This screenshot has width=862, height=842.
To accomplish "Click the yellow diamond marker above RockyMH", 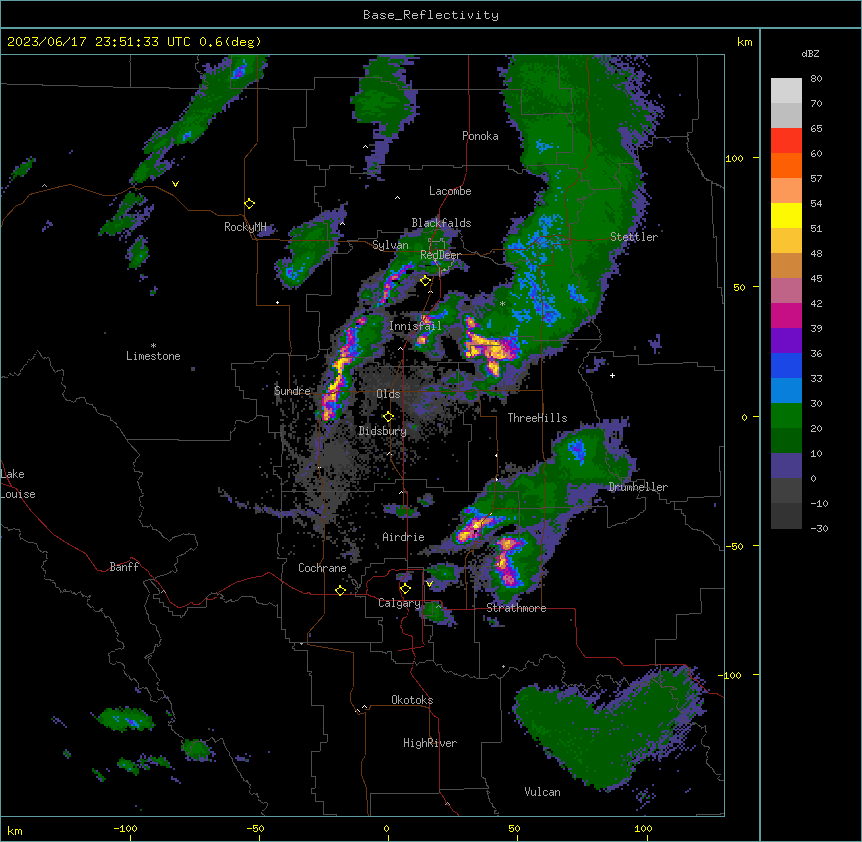I will click(250, 204).
